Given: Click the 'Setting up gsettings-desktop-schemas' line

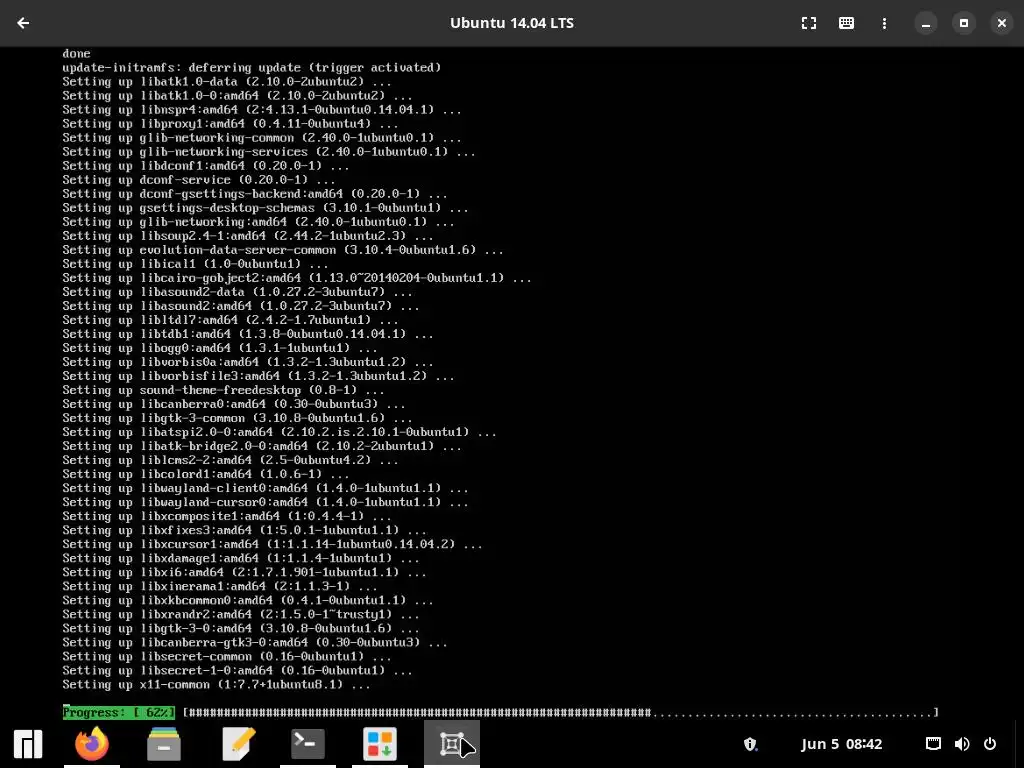Looking at the screenshot, I should 265,208.
